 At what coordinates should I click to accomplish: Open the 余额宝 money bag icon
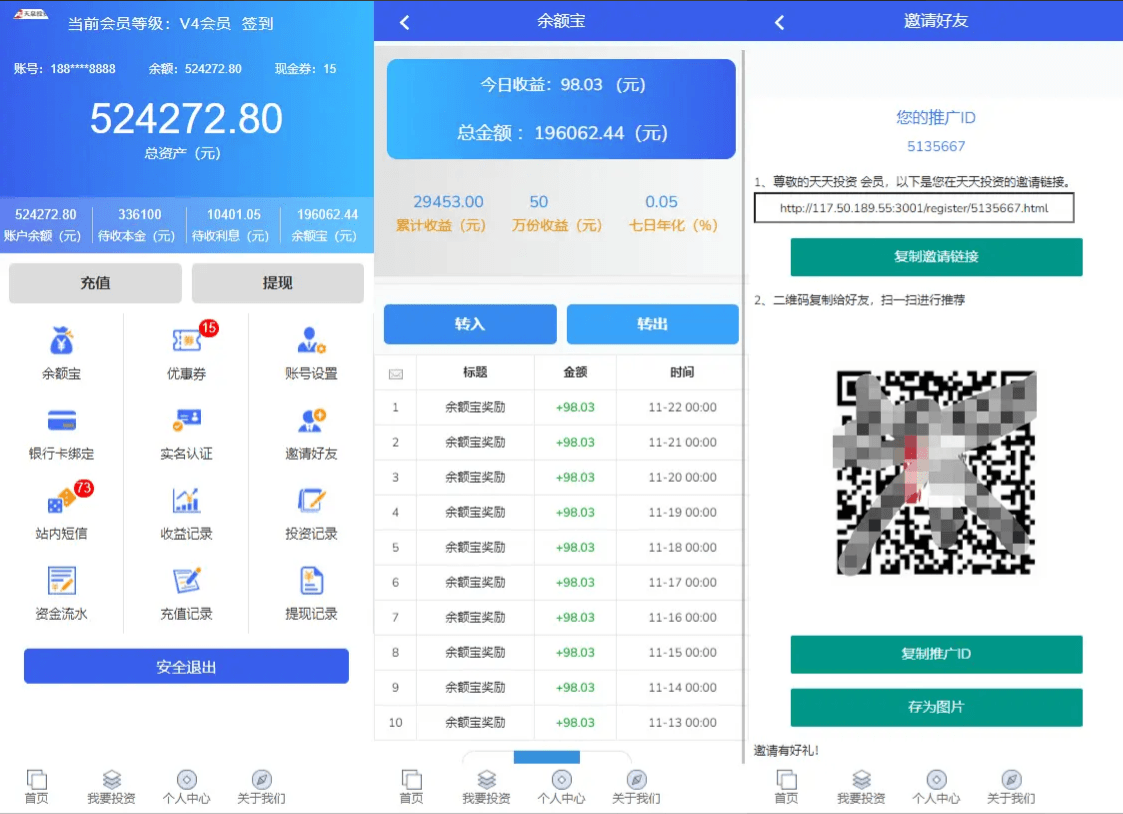tap(62, 341)
